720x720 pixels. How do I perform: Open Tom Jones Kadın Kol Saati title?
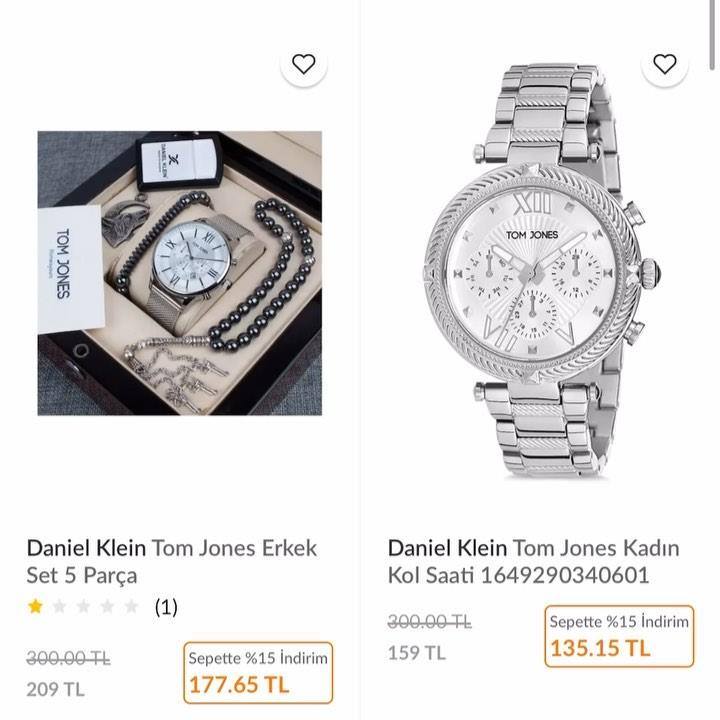pos(533,561)
